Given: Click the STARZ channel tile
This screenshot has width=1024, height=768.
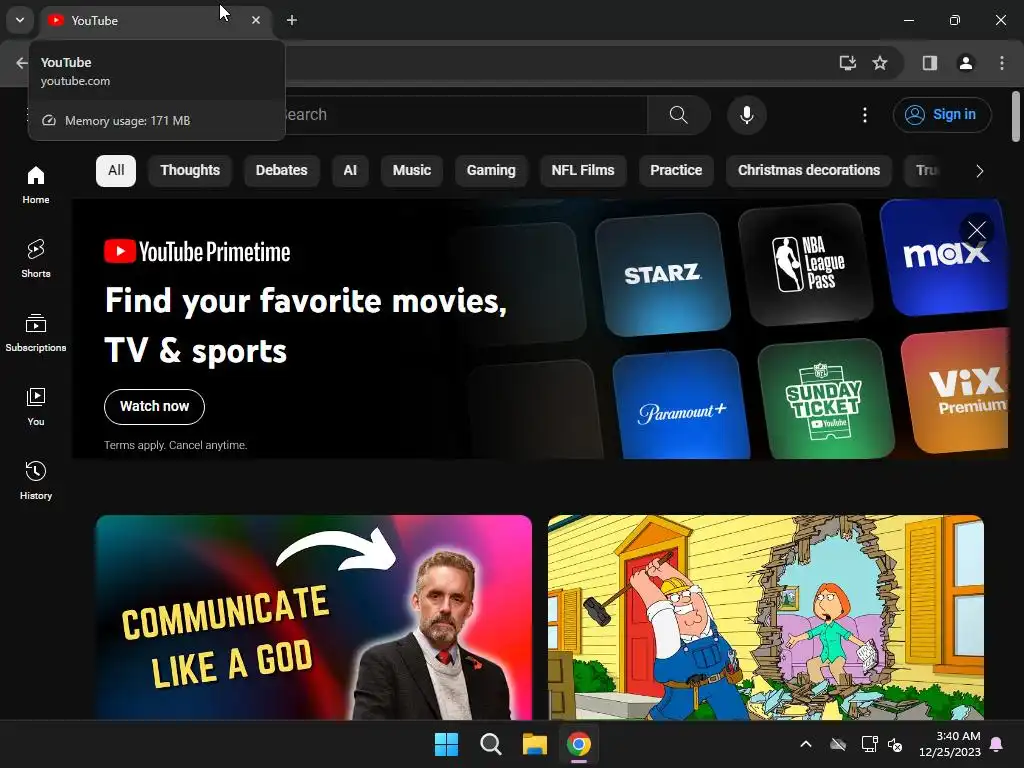Looking at the screenshot, I should point(662,273).
